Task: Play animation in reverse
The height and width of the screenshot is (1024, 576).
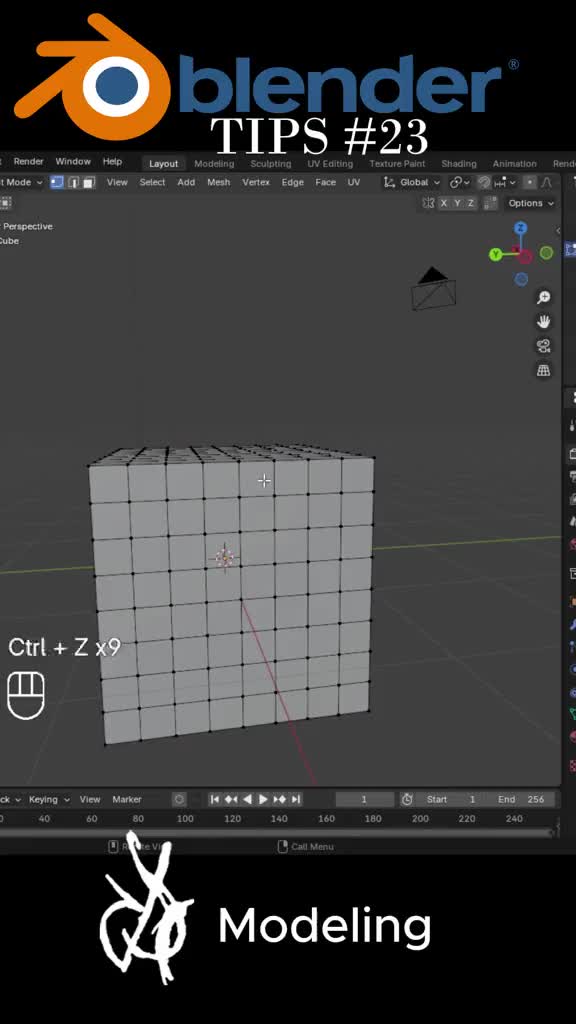Action: pyautogui.click(x=247, y=799)
